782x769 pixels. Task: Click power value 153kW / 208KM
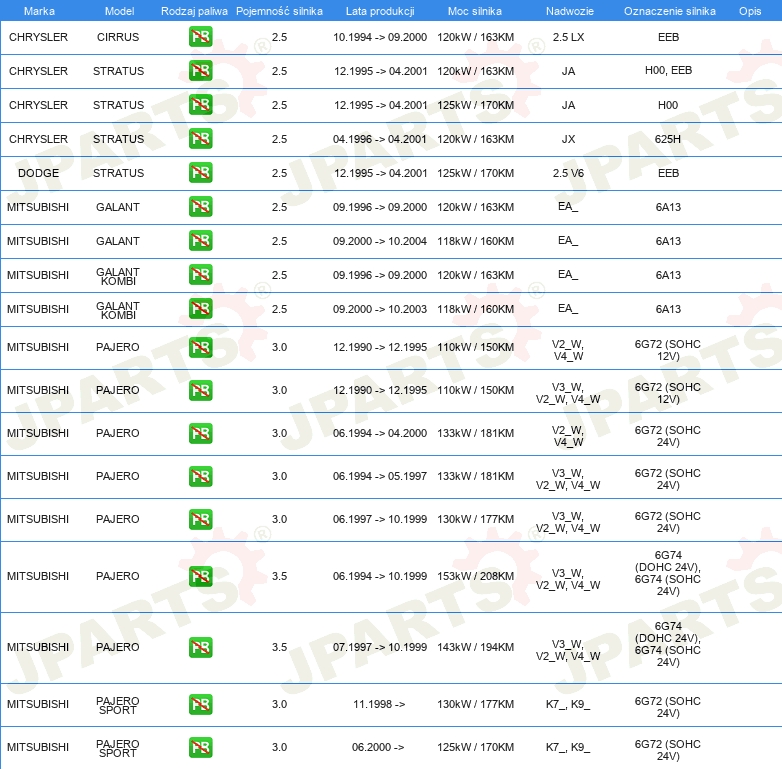tap(475, 576)
